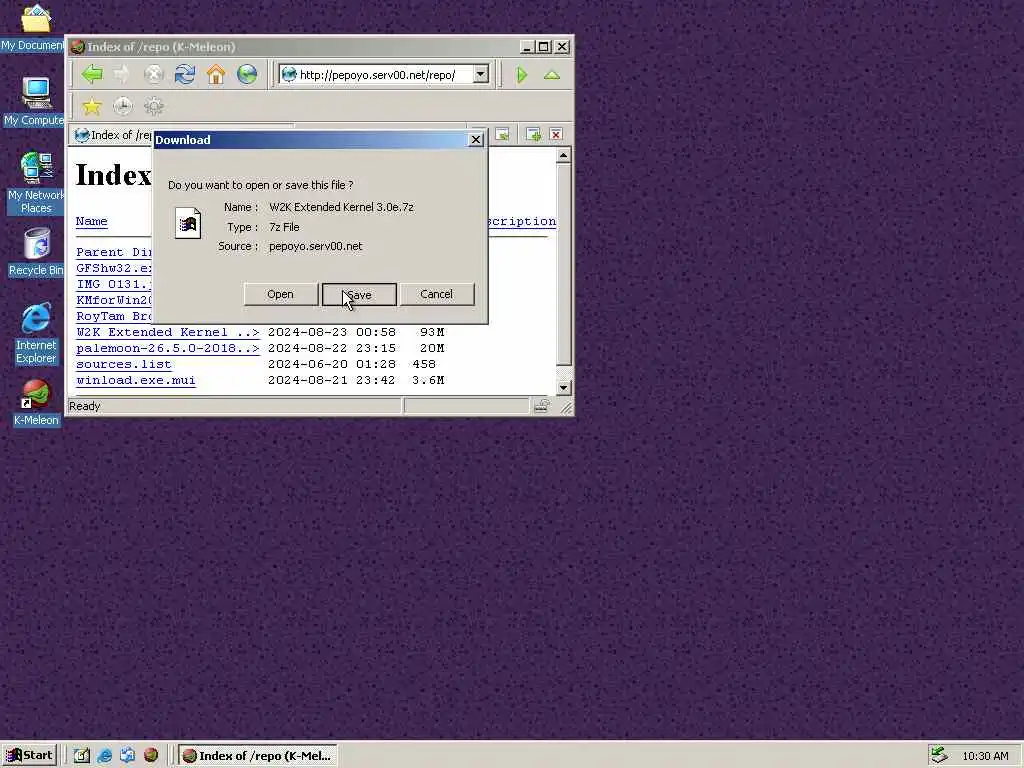The height and width of the screenshot is (768, 1024).
Task: Click the file name 'W2K Extended Kernel 3.0e.7z'
Action: (342, 207)
